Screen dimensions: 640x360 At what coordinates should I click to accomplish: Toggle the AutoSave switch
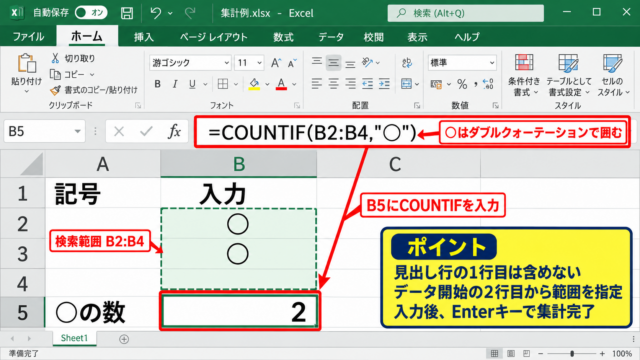91,13
